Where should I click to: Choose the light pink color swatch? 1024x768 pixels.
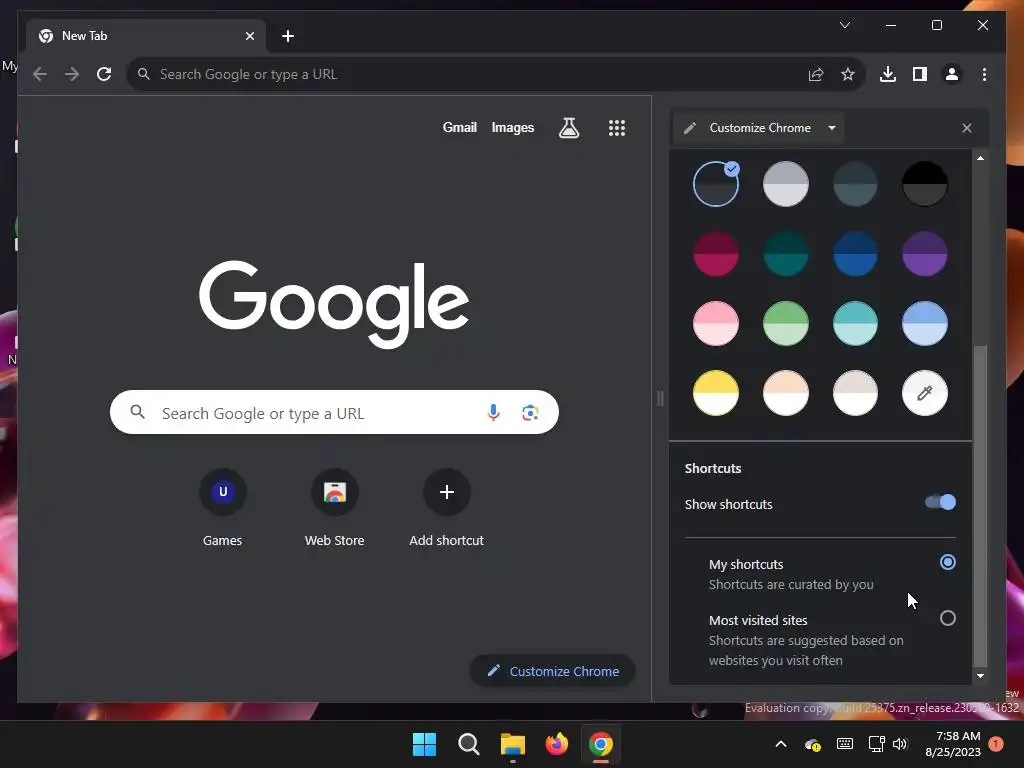[716, 323]
